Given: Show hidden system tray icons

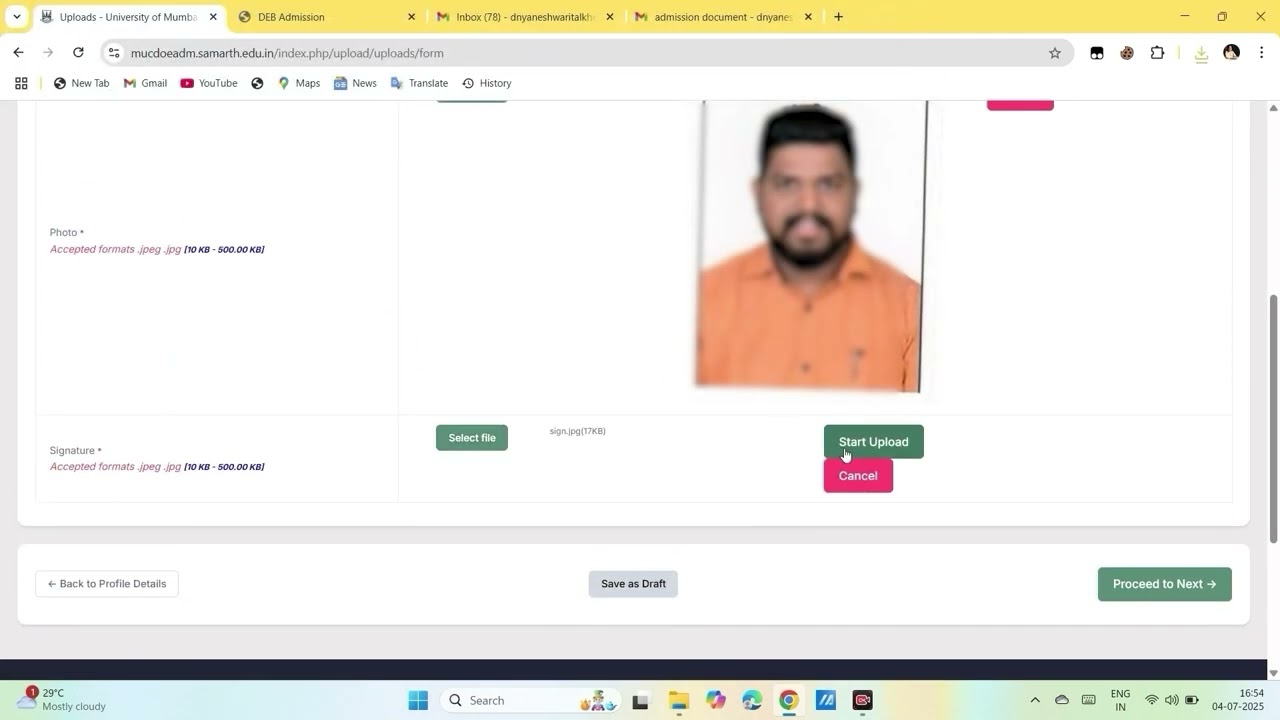Looking at the screenshot, I should (1035, 700).
